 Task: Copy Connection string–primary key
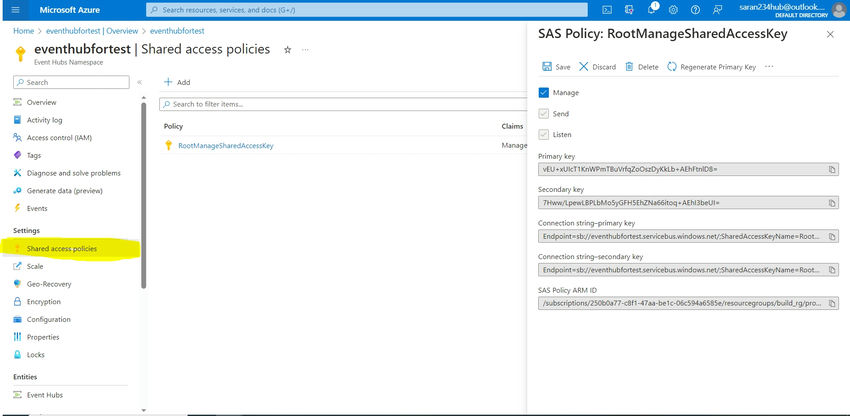(832, 236)
